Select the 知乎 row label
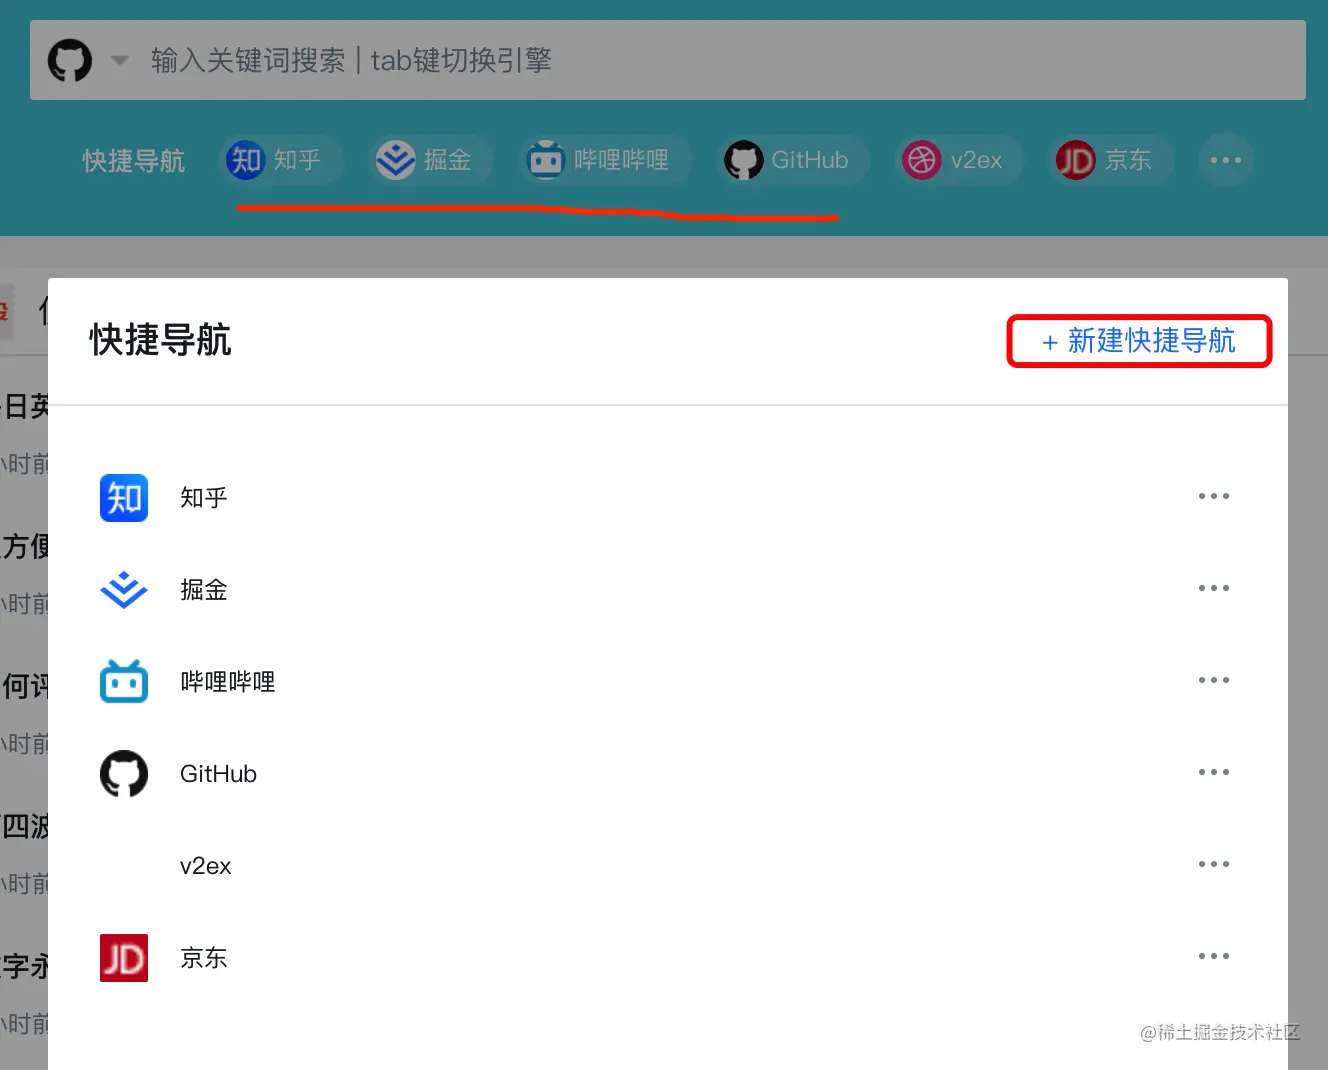The image size is (1328, 1070). coord(204,498)
